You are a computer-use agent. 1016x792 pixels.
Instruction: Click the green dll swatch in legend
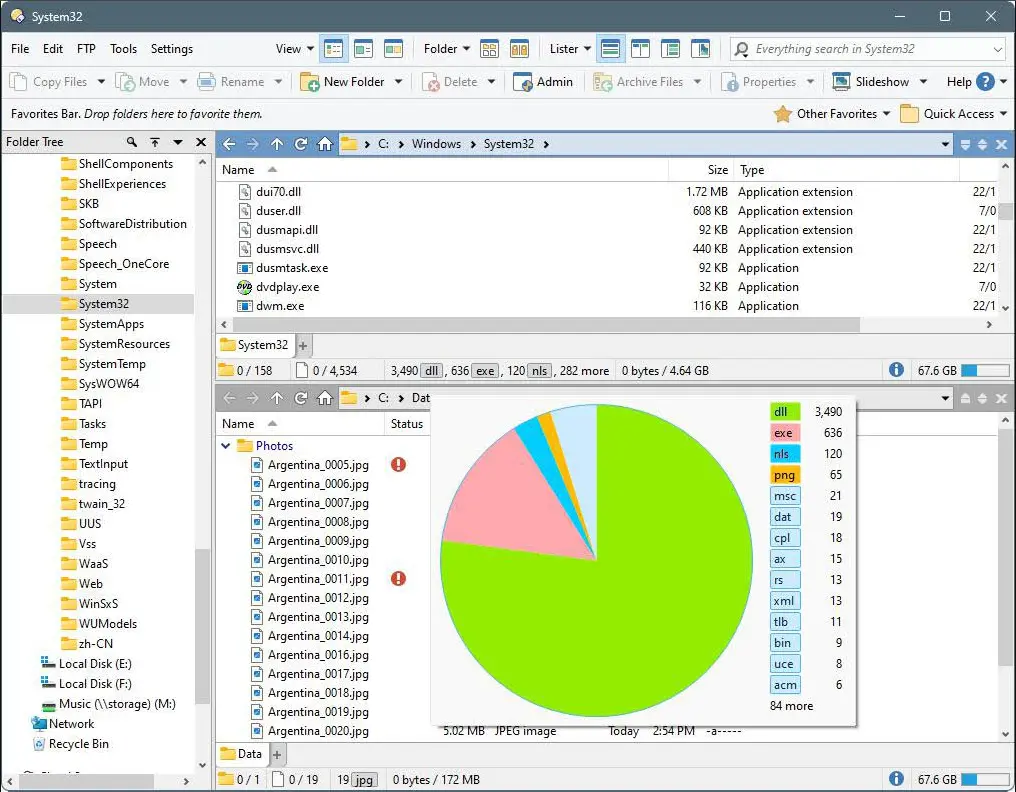tap(785, 412)
